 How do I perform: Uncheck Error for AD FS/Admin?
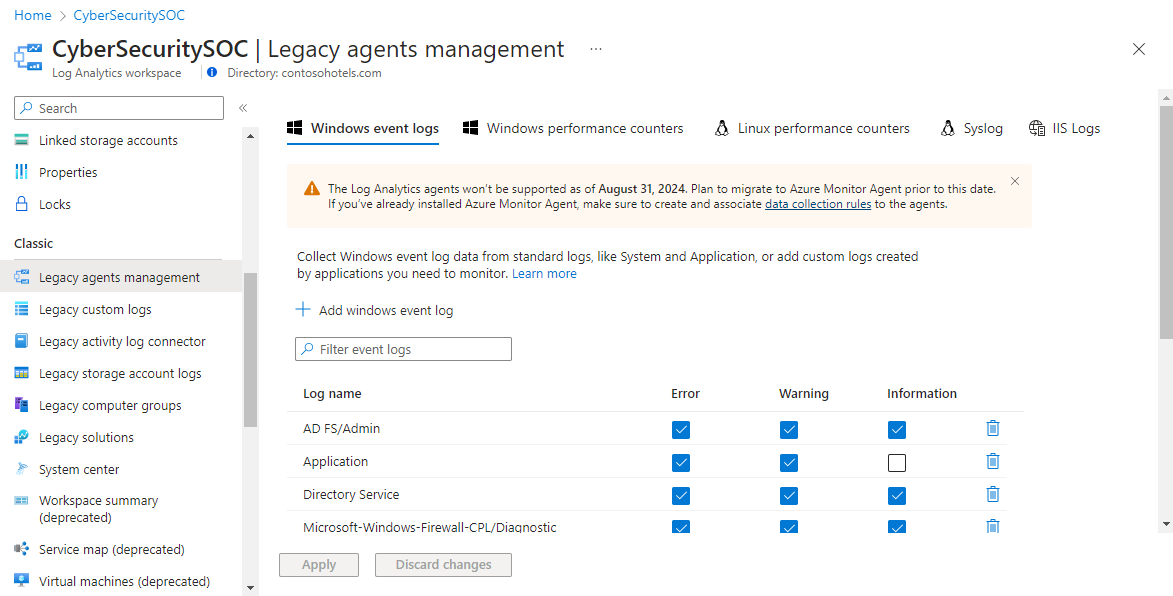pyautogui.click(x=681, y=429)
